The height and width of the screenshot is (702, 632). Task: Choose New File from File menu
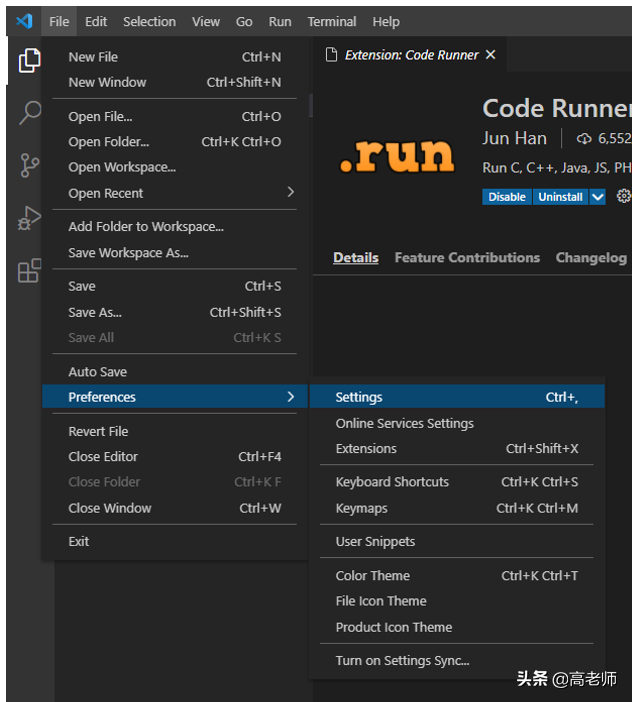point(175,57)
